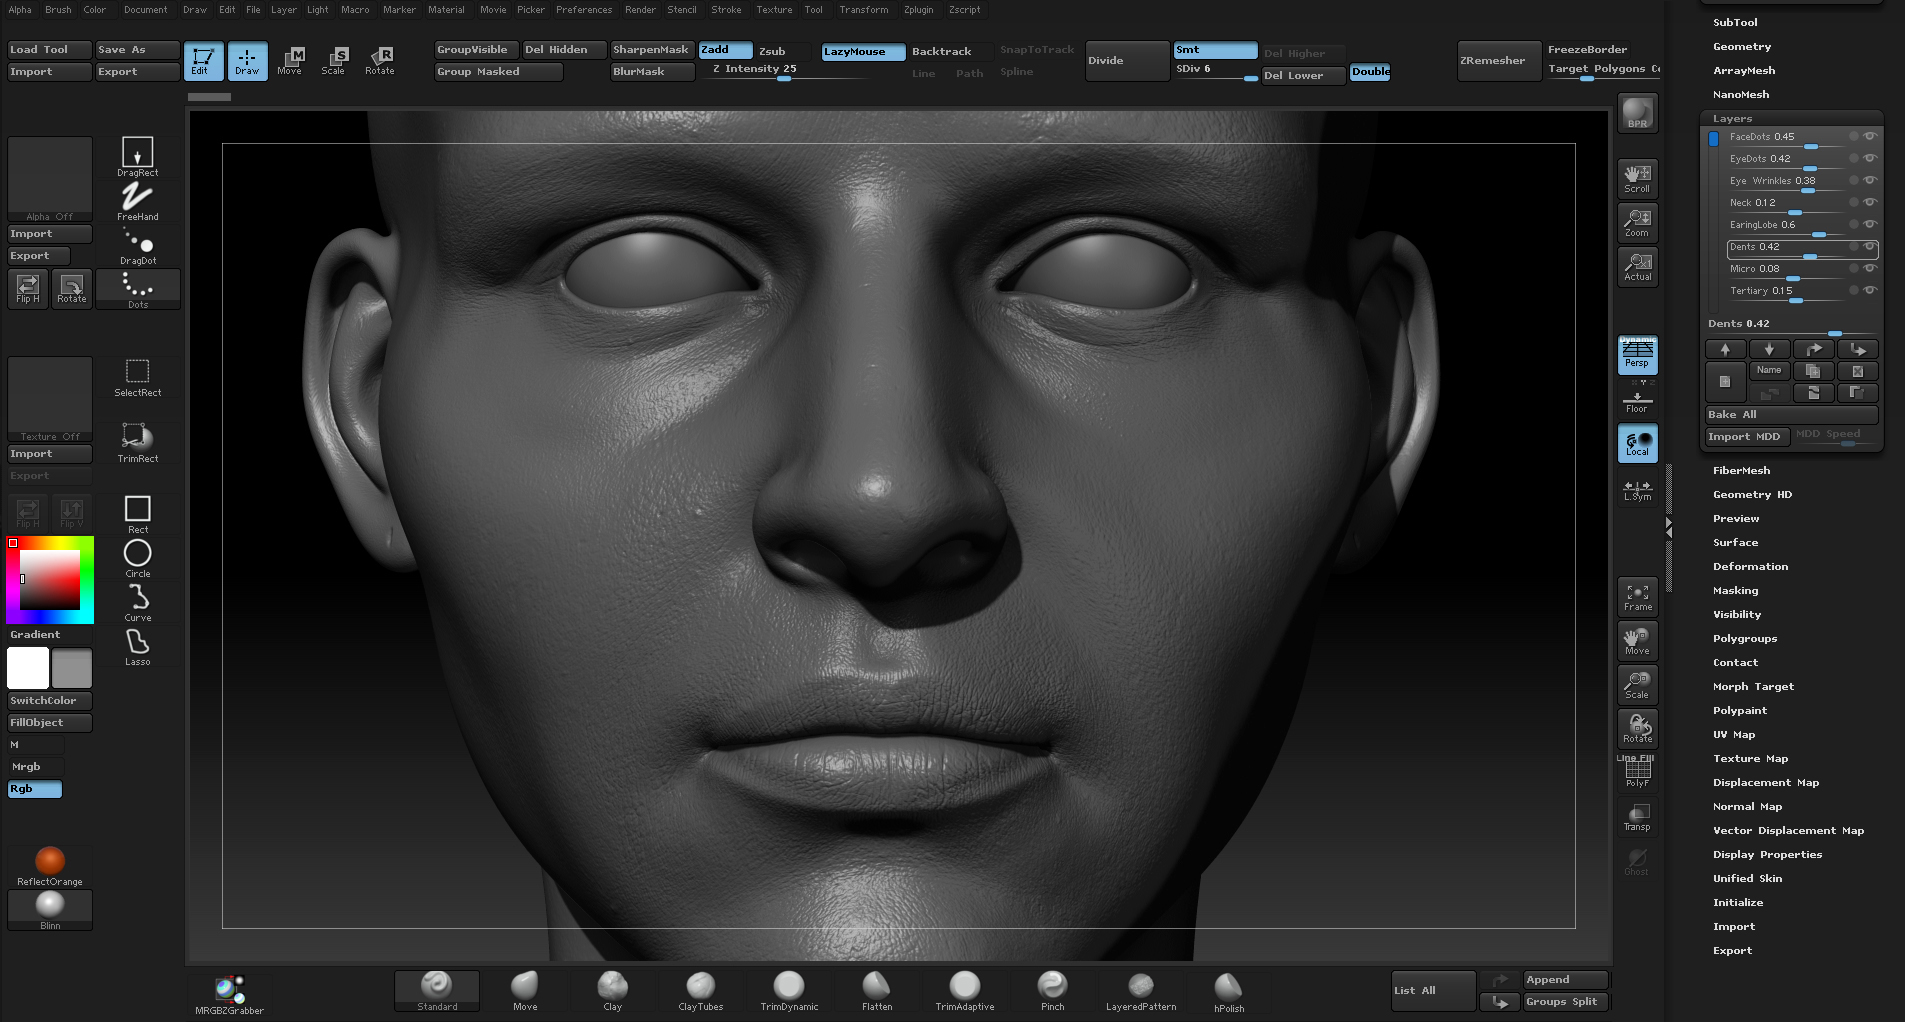Click the Load Tool button
1905x1022 pixels.
(49, 50)
